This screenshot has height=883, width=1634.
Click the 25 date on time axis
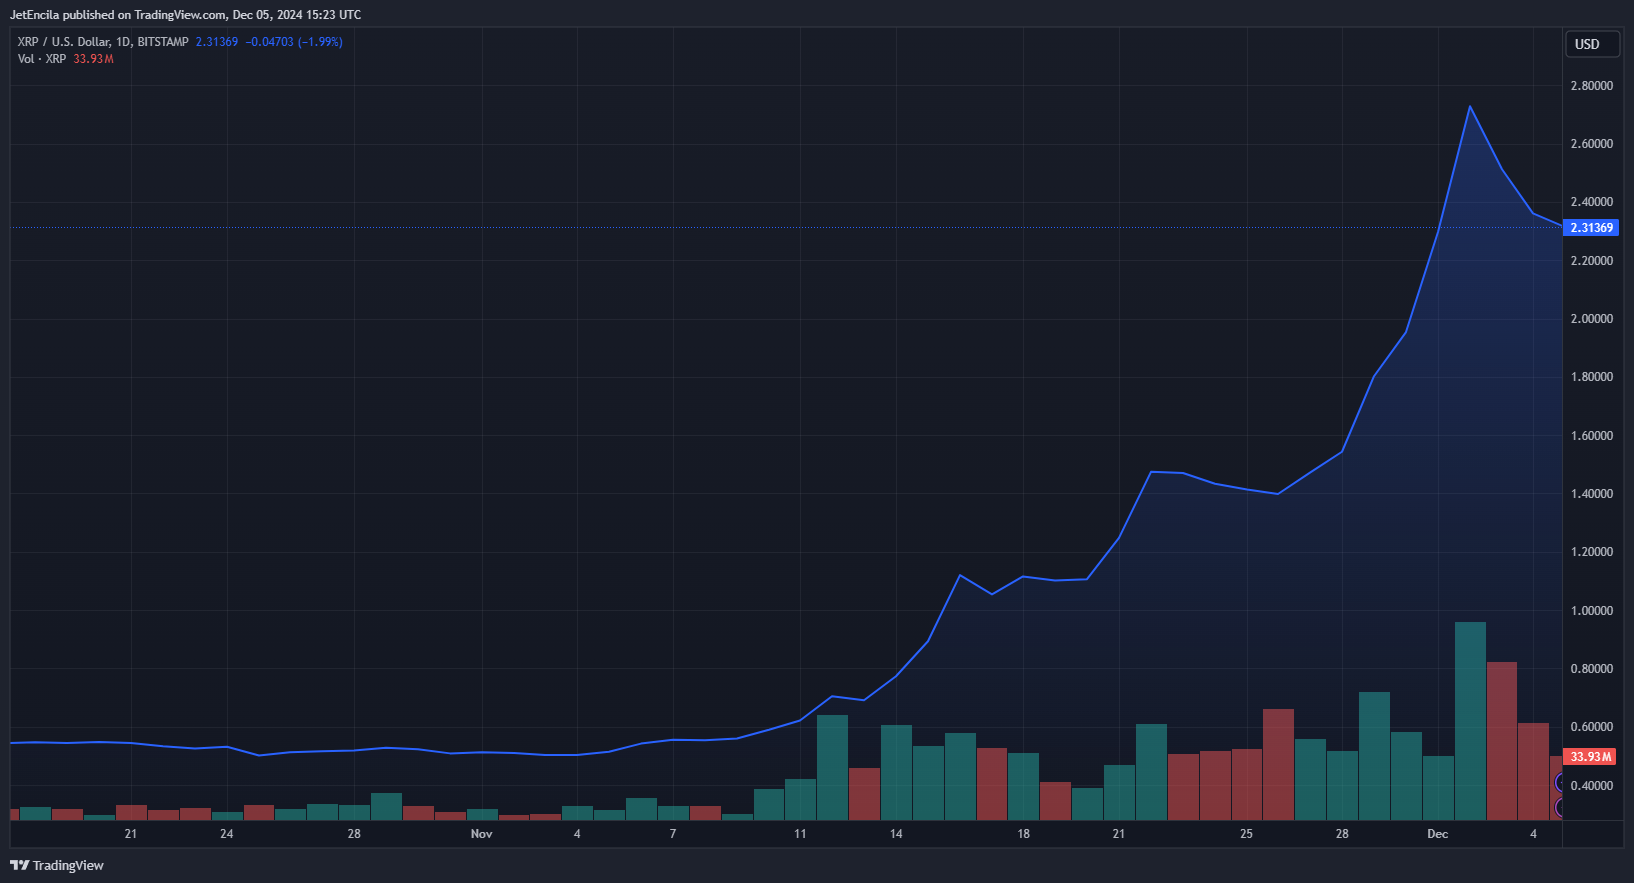tap(1246, 834)
